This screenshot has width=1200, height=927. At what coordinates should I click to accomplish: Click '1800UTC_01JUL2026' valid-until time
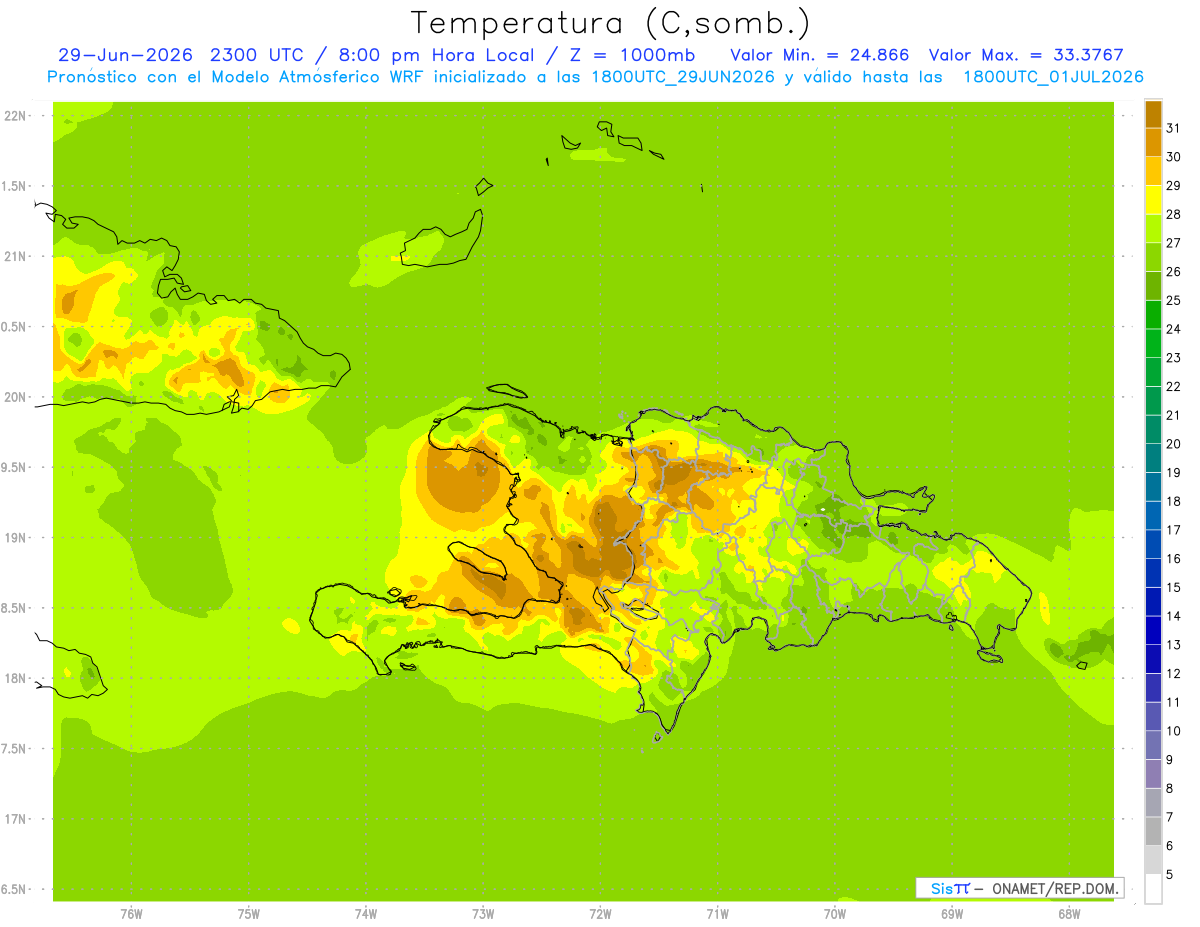[x=1052, y=77]
